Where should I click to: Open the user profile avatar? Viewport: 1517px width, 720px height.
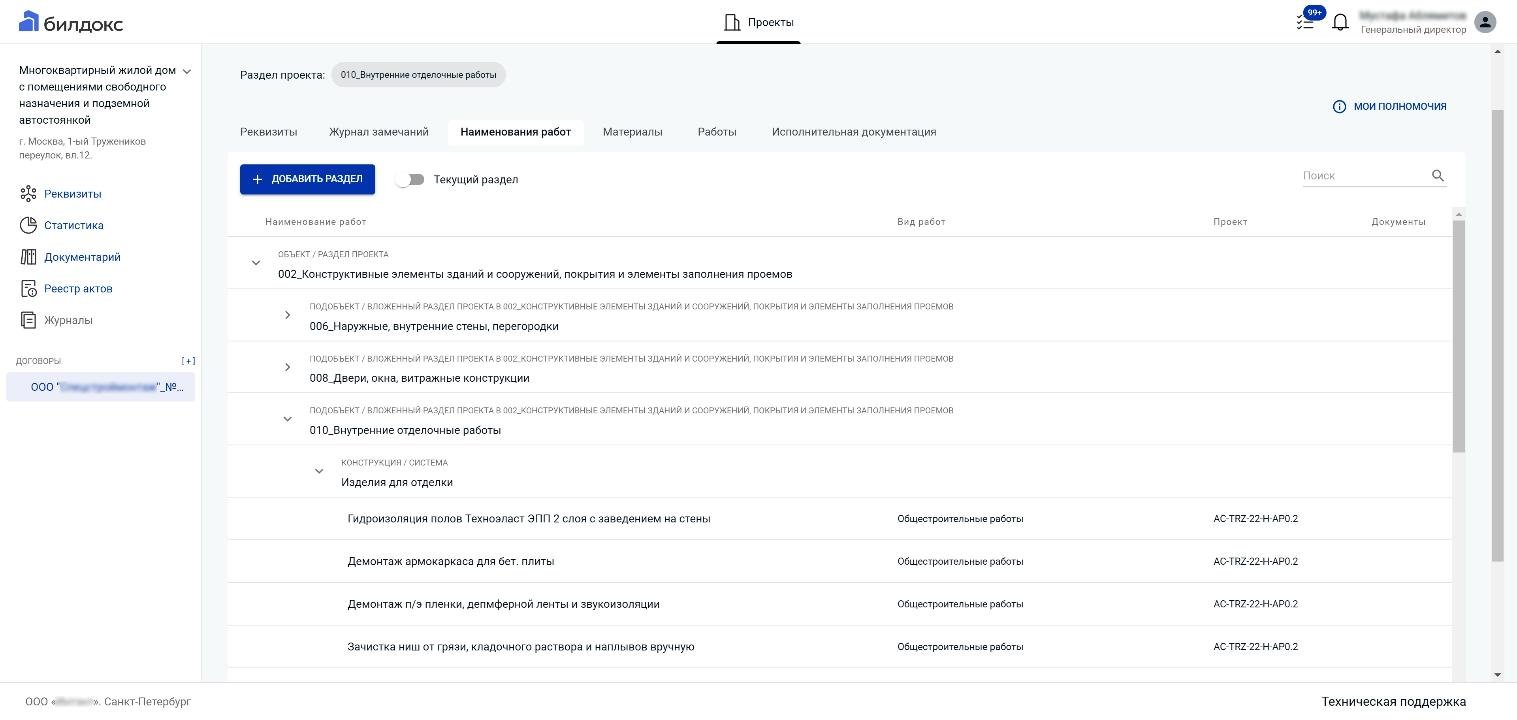[x=1486, y=22]
